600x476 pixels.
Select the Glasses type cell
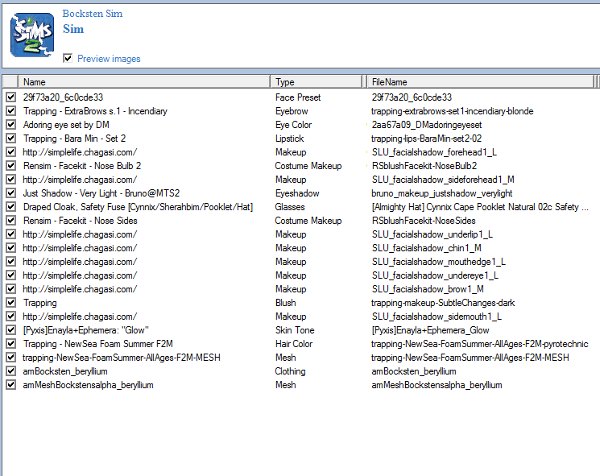[x=290, y=207]
